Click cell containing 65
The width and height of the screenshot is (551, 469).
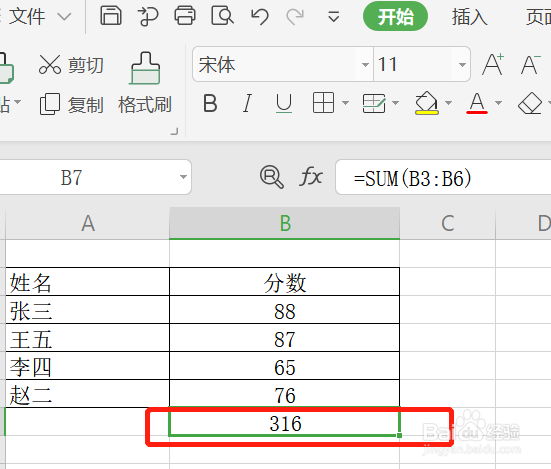284,366
